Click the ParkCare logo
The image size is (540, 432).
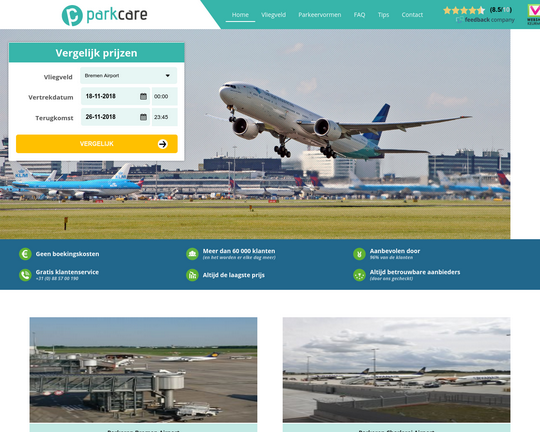[105, 15]
